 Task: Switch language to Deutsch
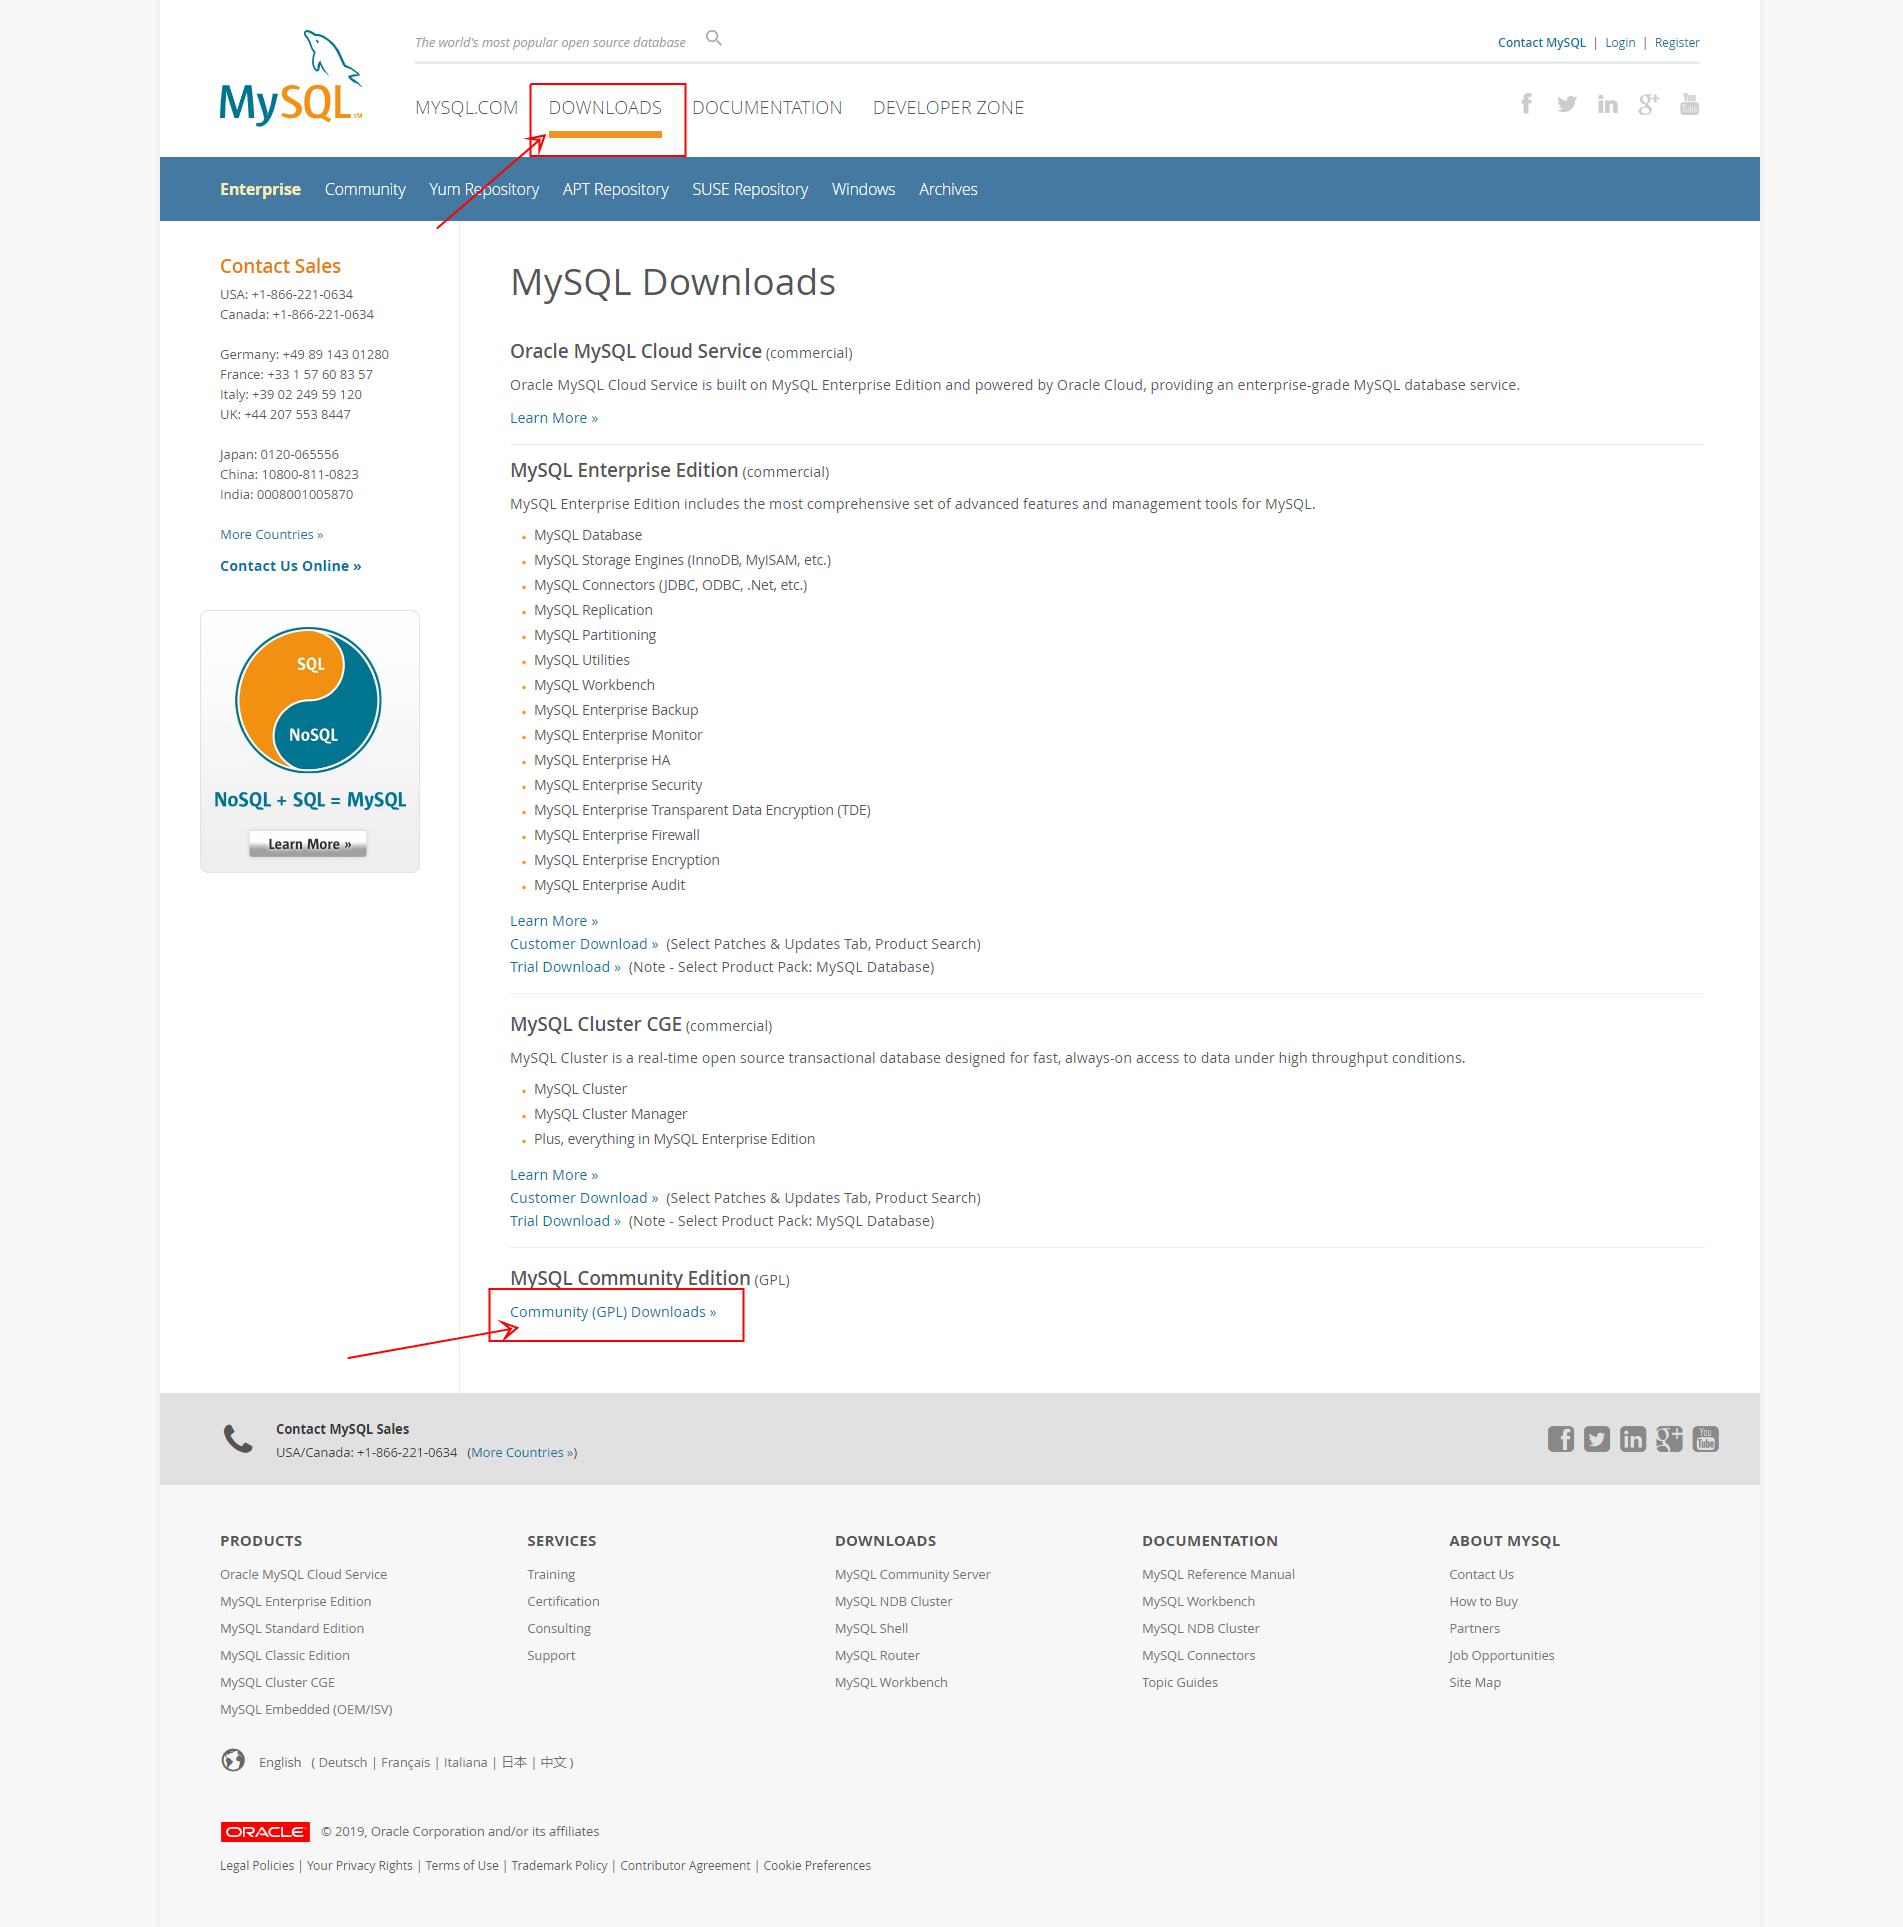click(x=342, y=1762)
